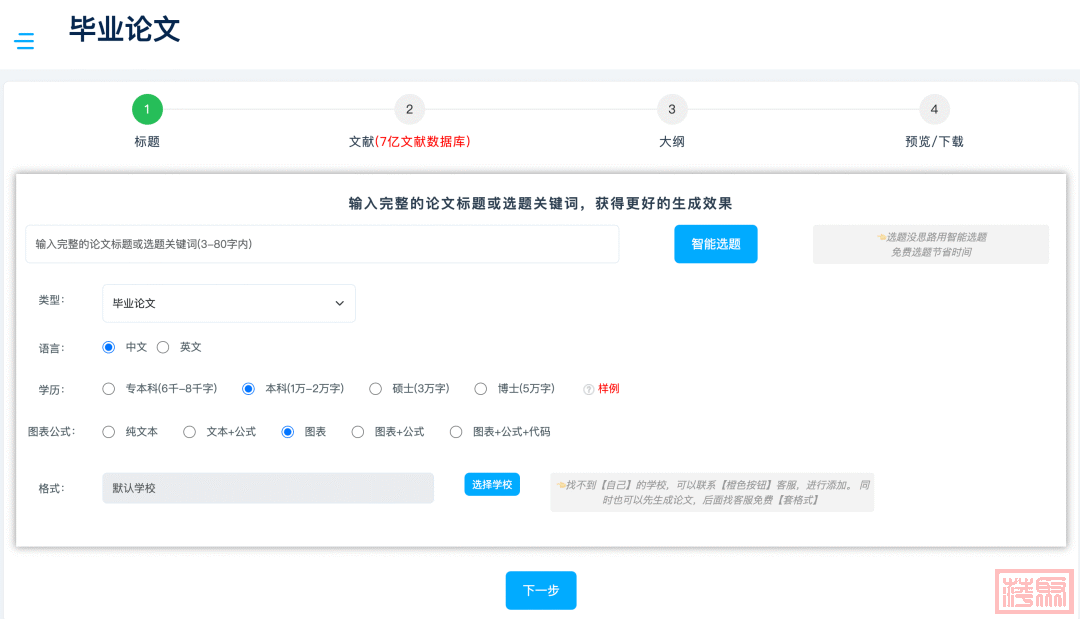Click the question mark icon beside 样例
This screenshot has height=619, width=1080.
[x=588, y=389]
